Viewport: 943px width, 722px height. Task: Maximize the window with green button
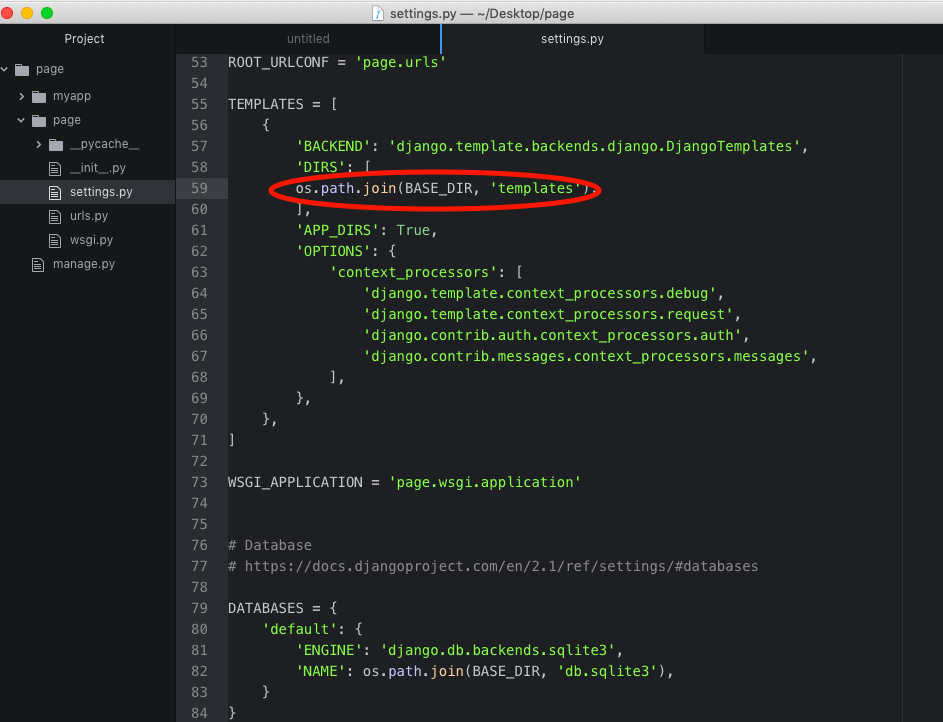[x=47, y=13]
